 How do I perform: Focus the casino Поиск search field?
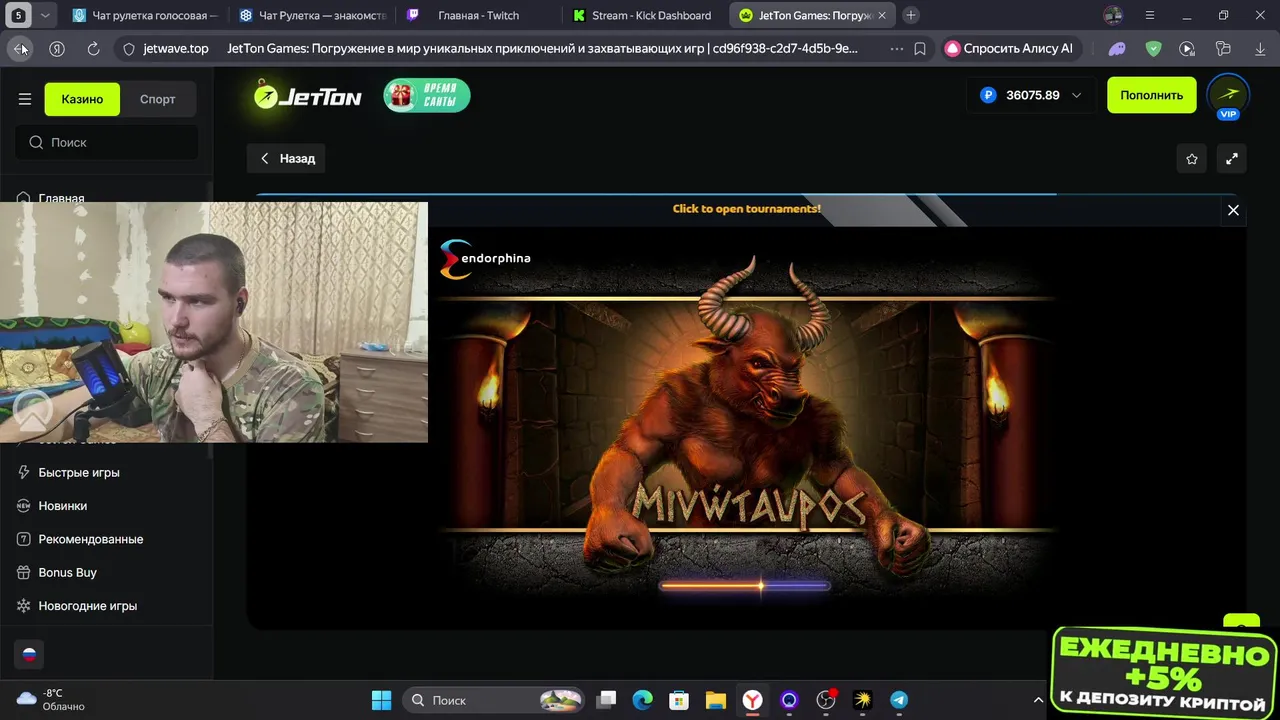(107, 142)
